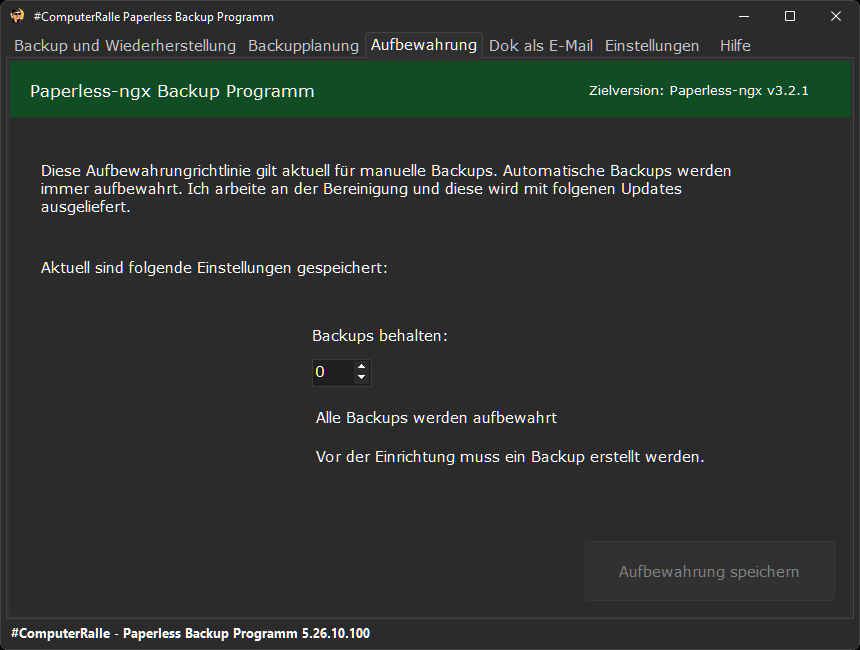Open the Backup und Wiederherstellung tab
This screenshot has width=860, height=650.
tap(125, 46)
